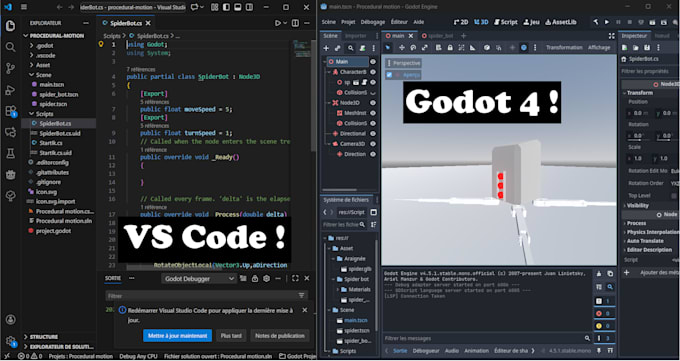Open Run and Debug view in VS Code

coord(10,90)
